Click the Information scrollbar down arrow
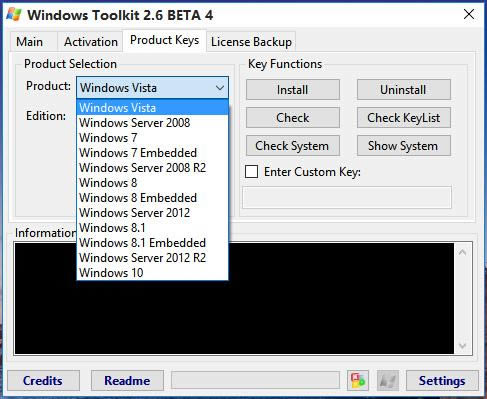This screenshot has height=399, width=487. (462, 346)
